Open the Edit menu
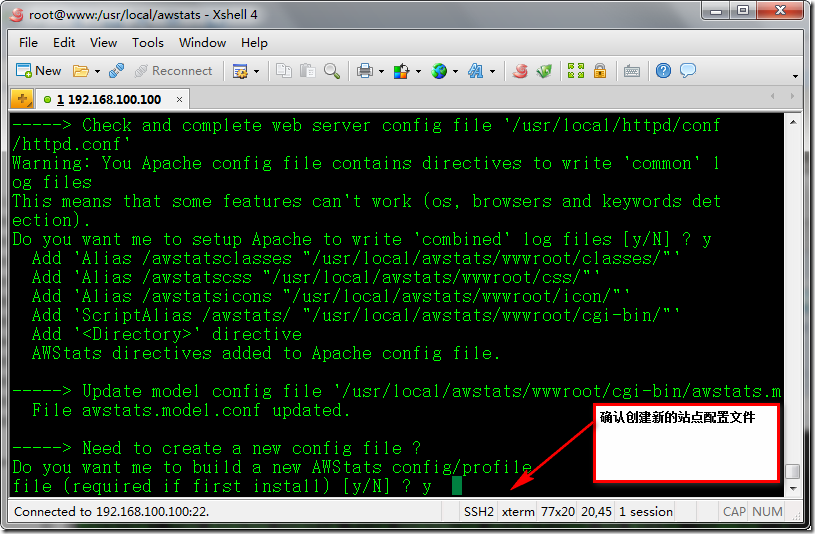This screenshot has height=534, width=815. click(x=64, y=43)
